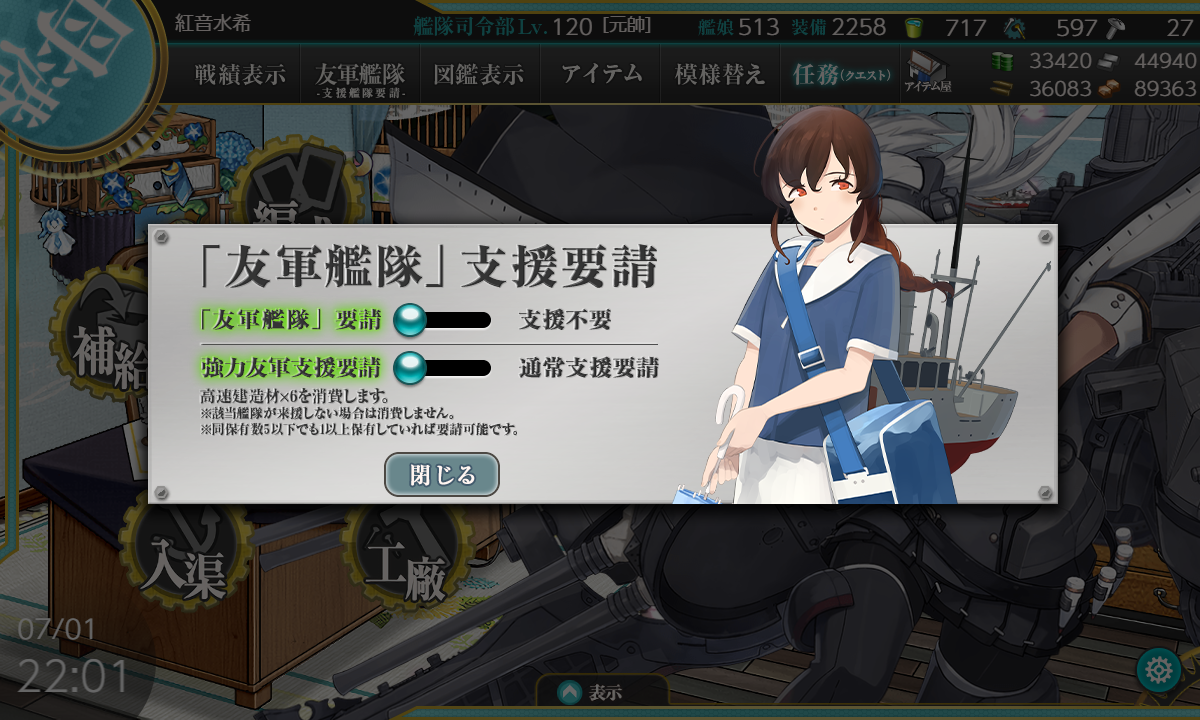Open the settings gear icon
This screenshot has width=1200, height=720.
click(x=1159, y=669)
